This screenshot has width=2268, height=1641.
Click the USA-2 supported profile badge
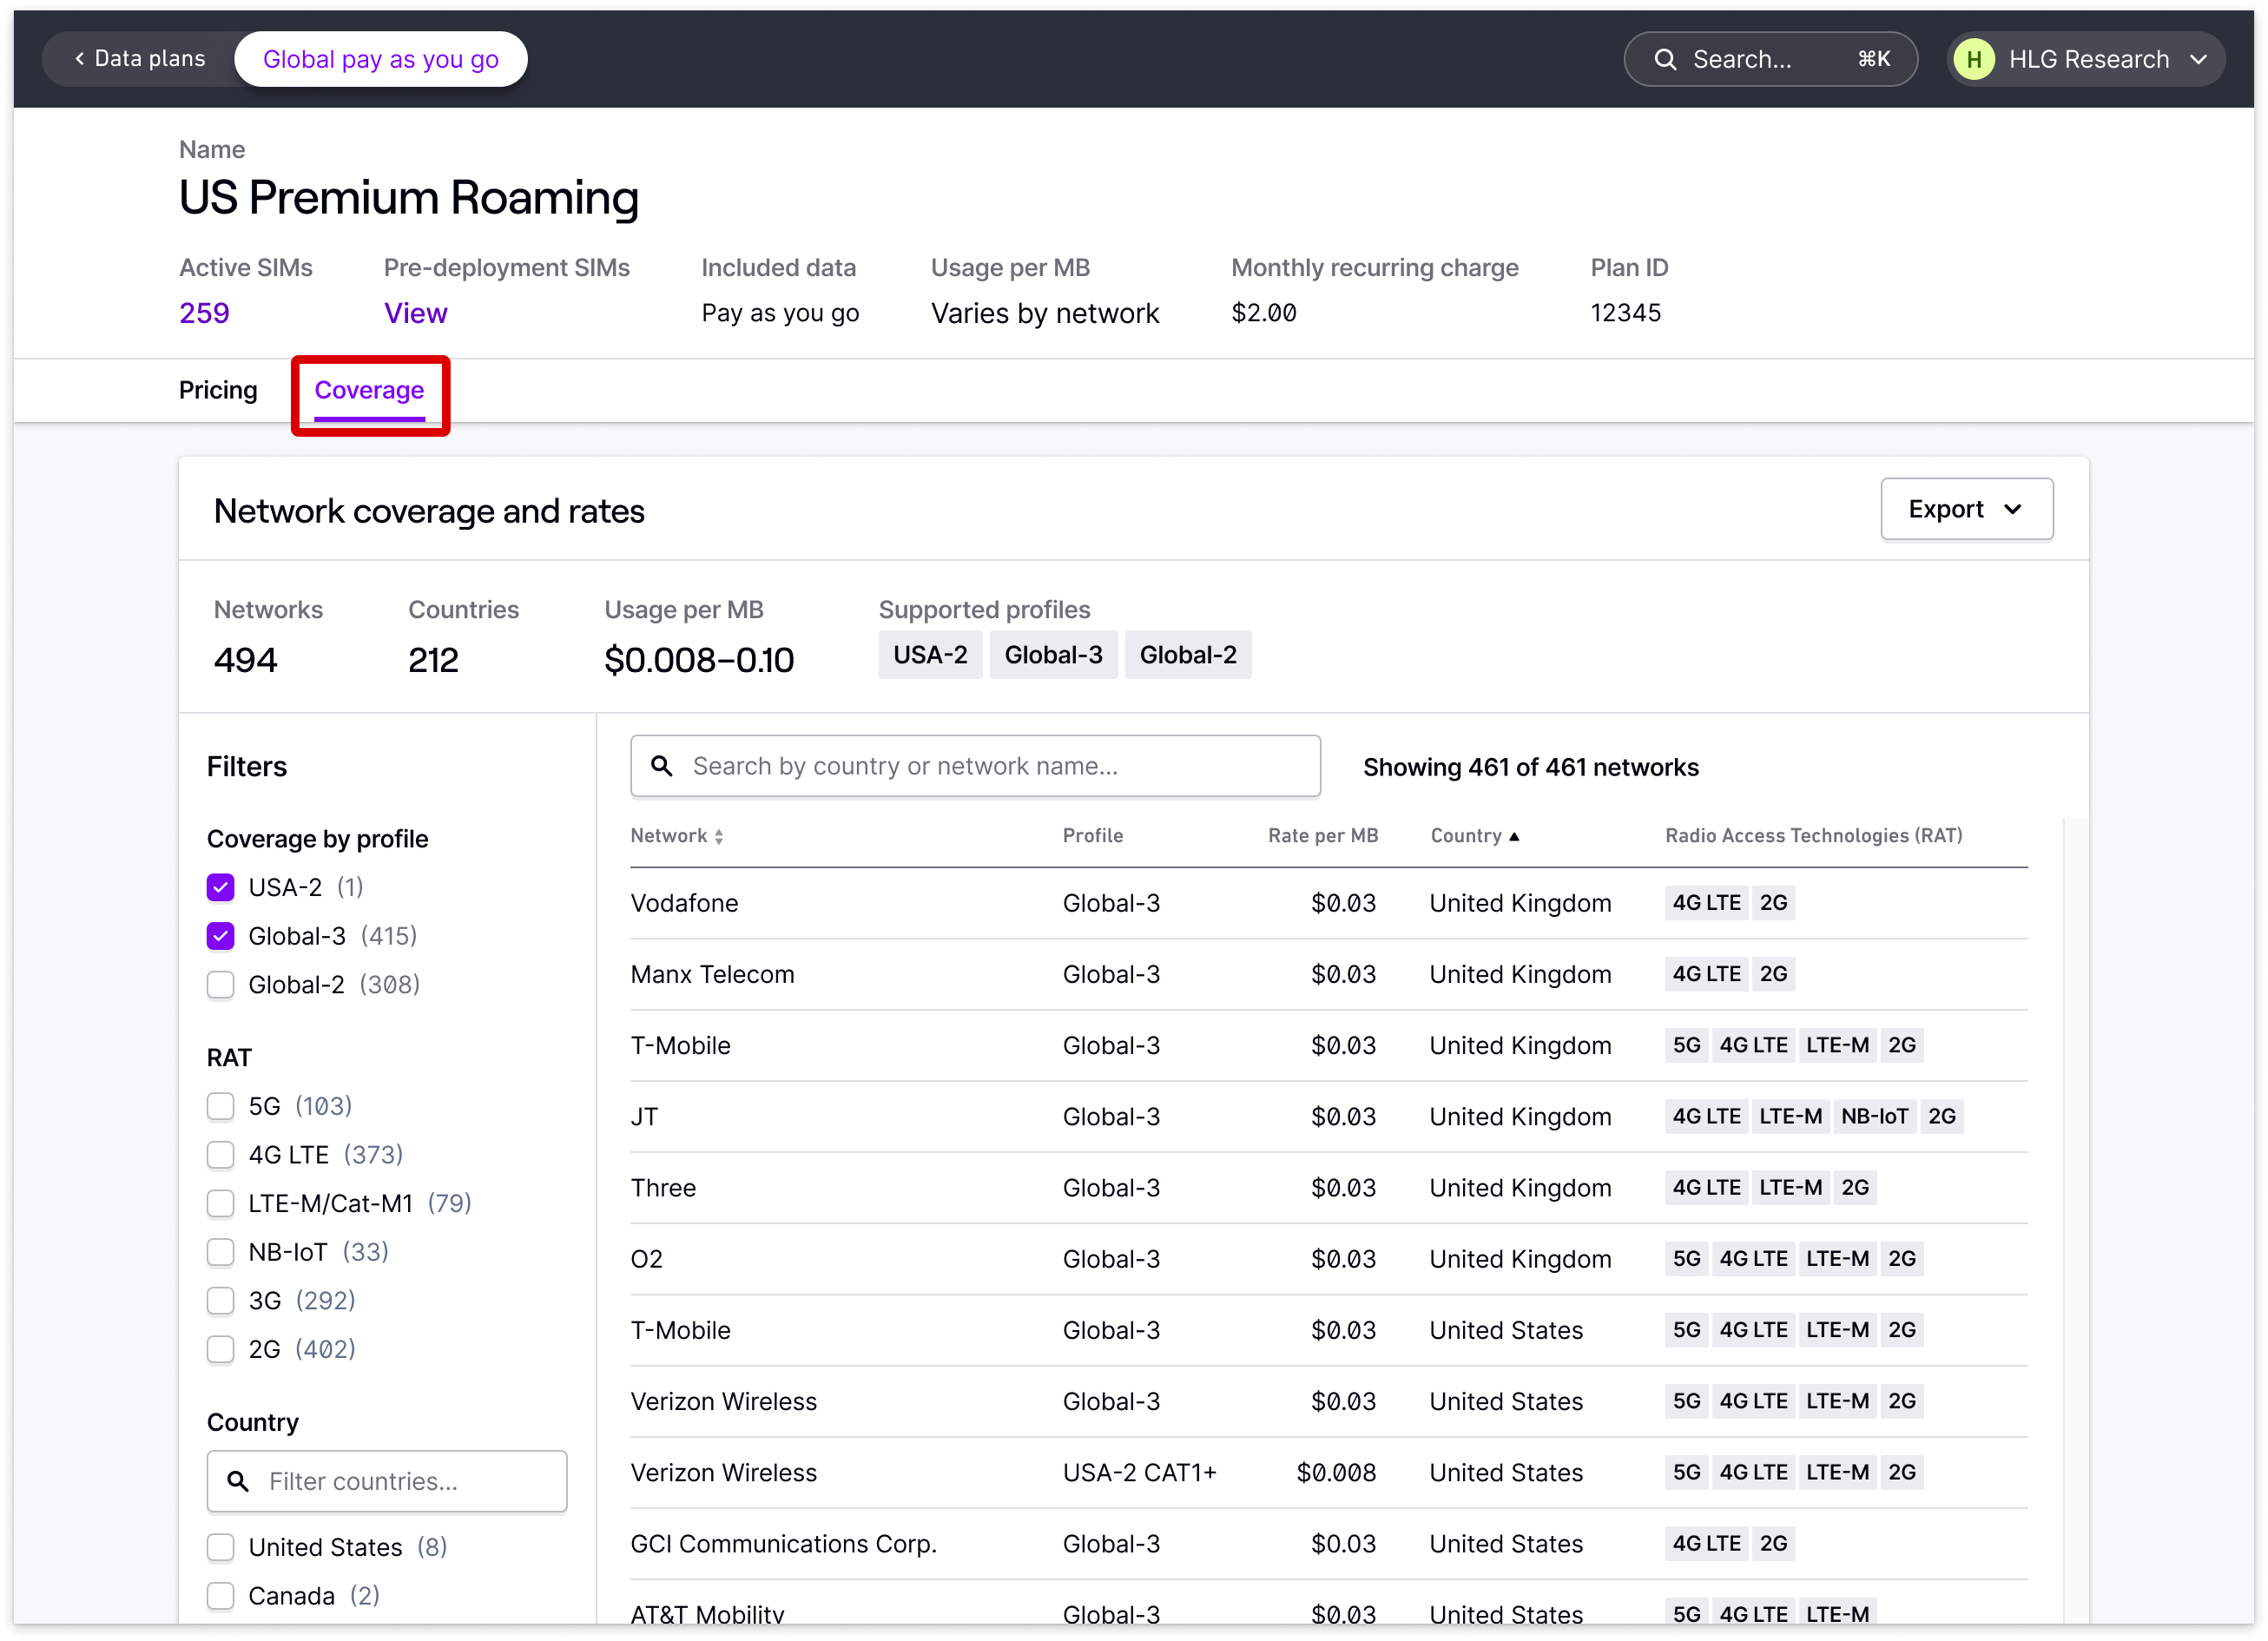point(929,655)
